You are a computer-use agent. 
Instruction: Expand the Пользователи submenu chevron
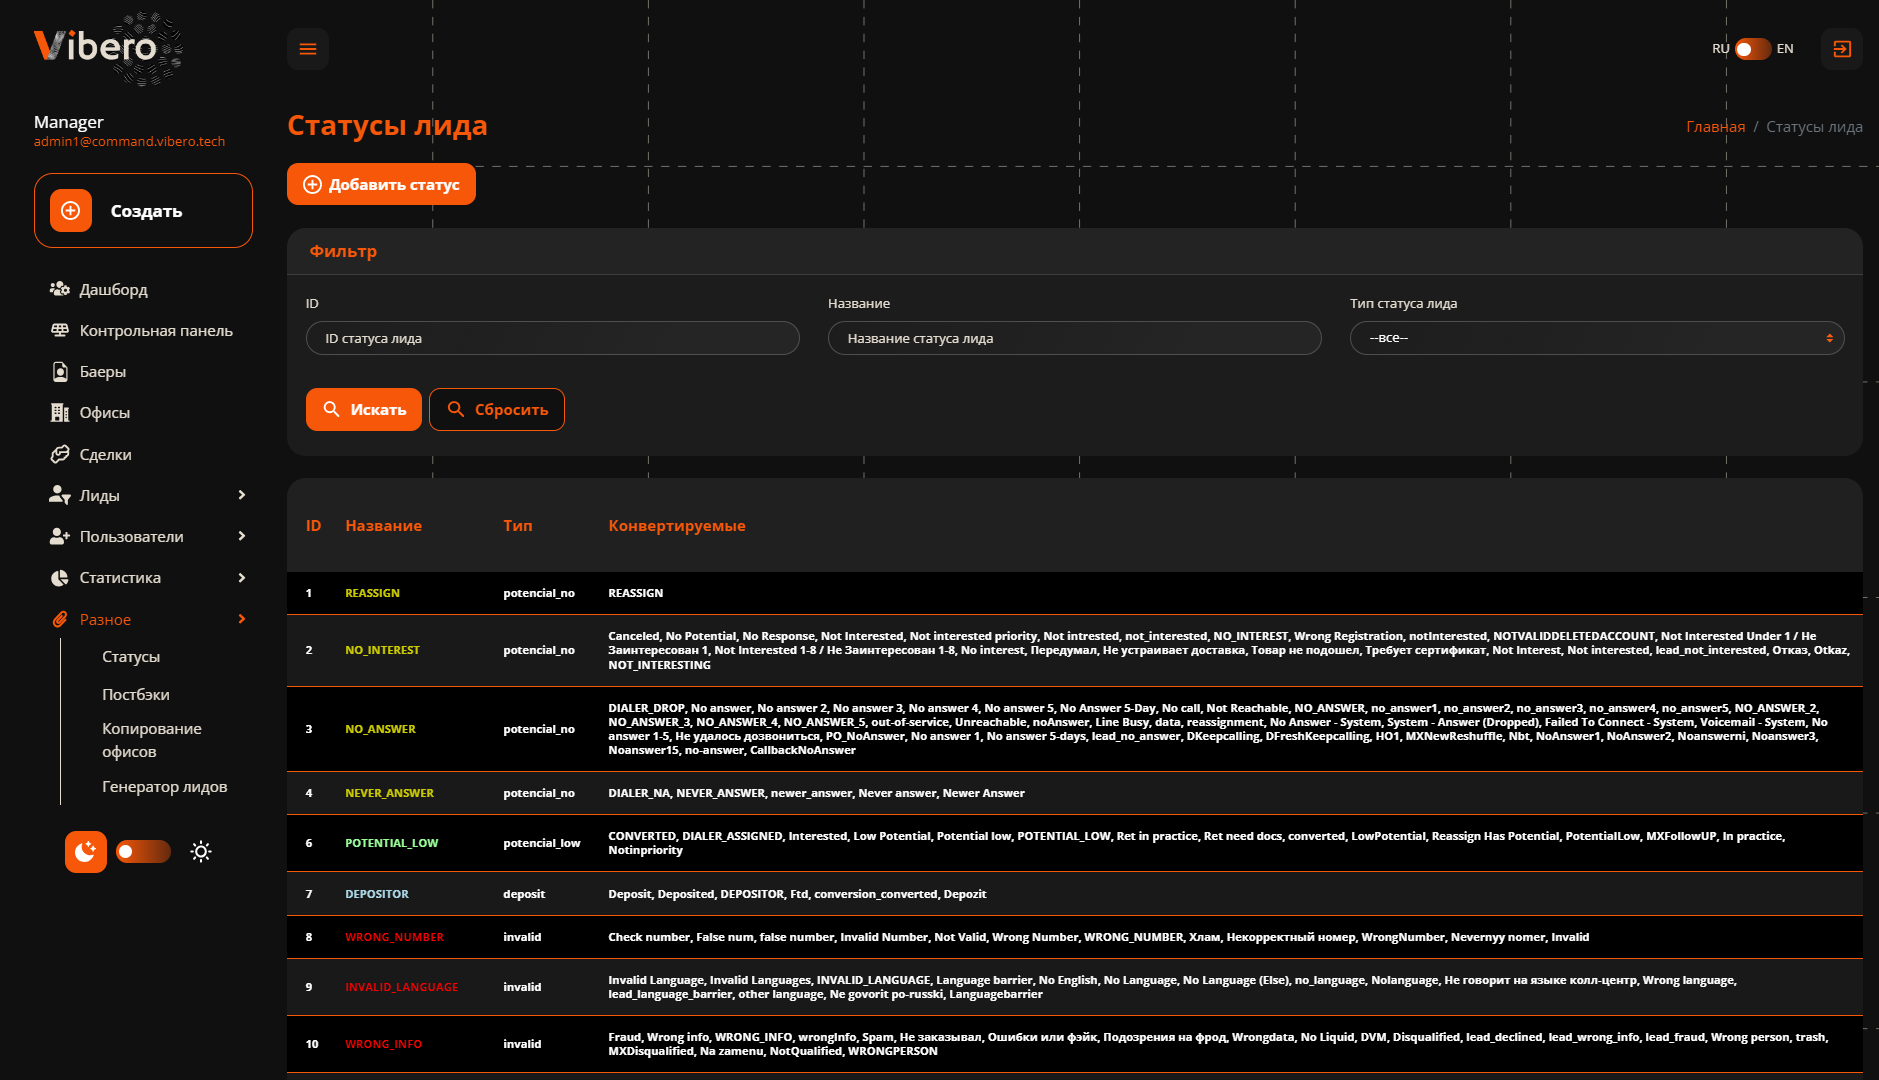242,536
